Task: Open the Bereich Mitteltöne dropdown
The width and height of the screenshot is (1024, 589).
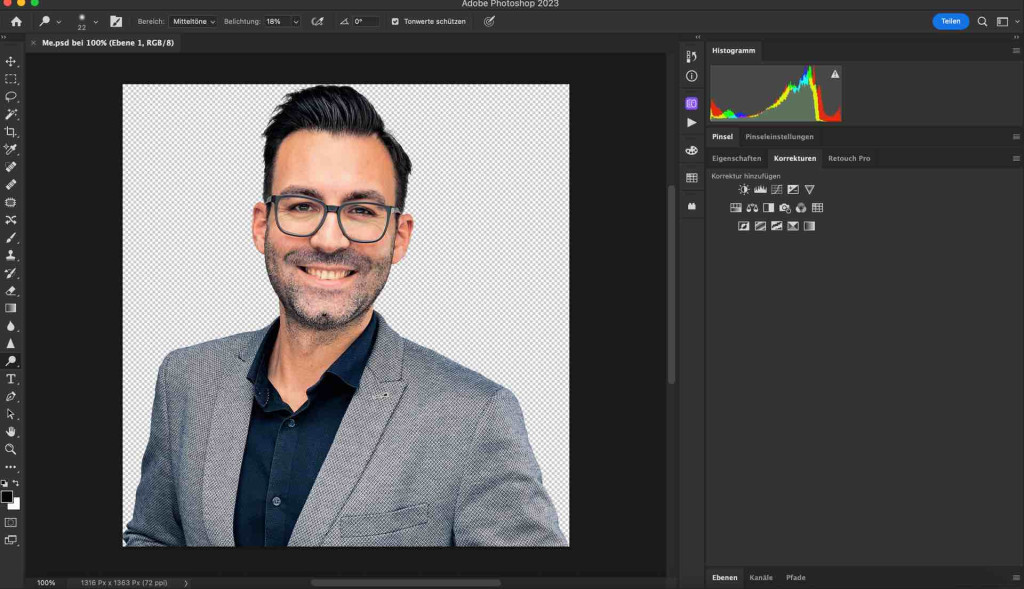Action: click(x=194, y=21)
